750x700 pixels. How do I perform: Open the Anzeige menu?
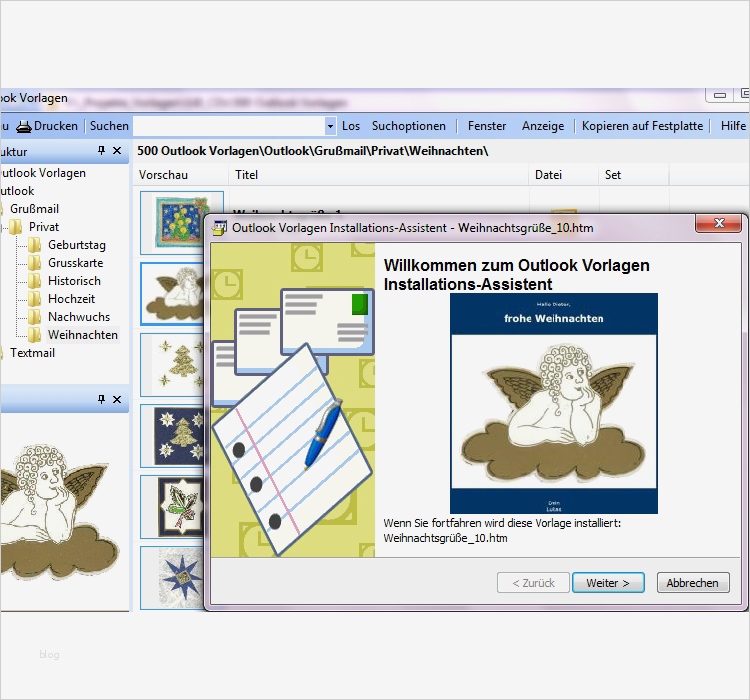click(543, 126)
